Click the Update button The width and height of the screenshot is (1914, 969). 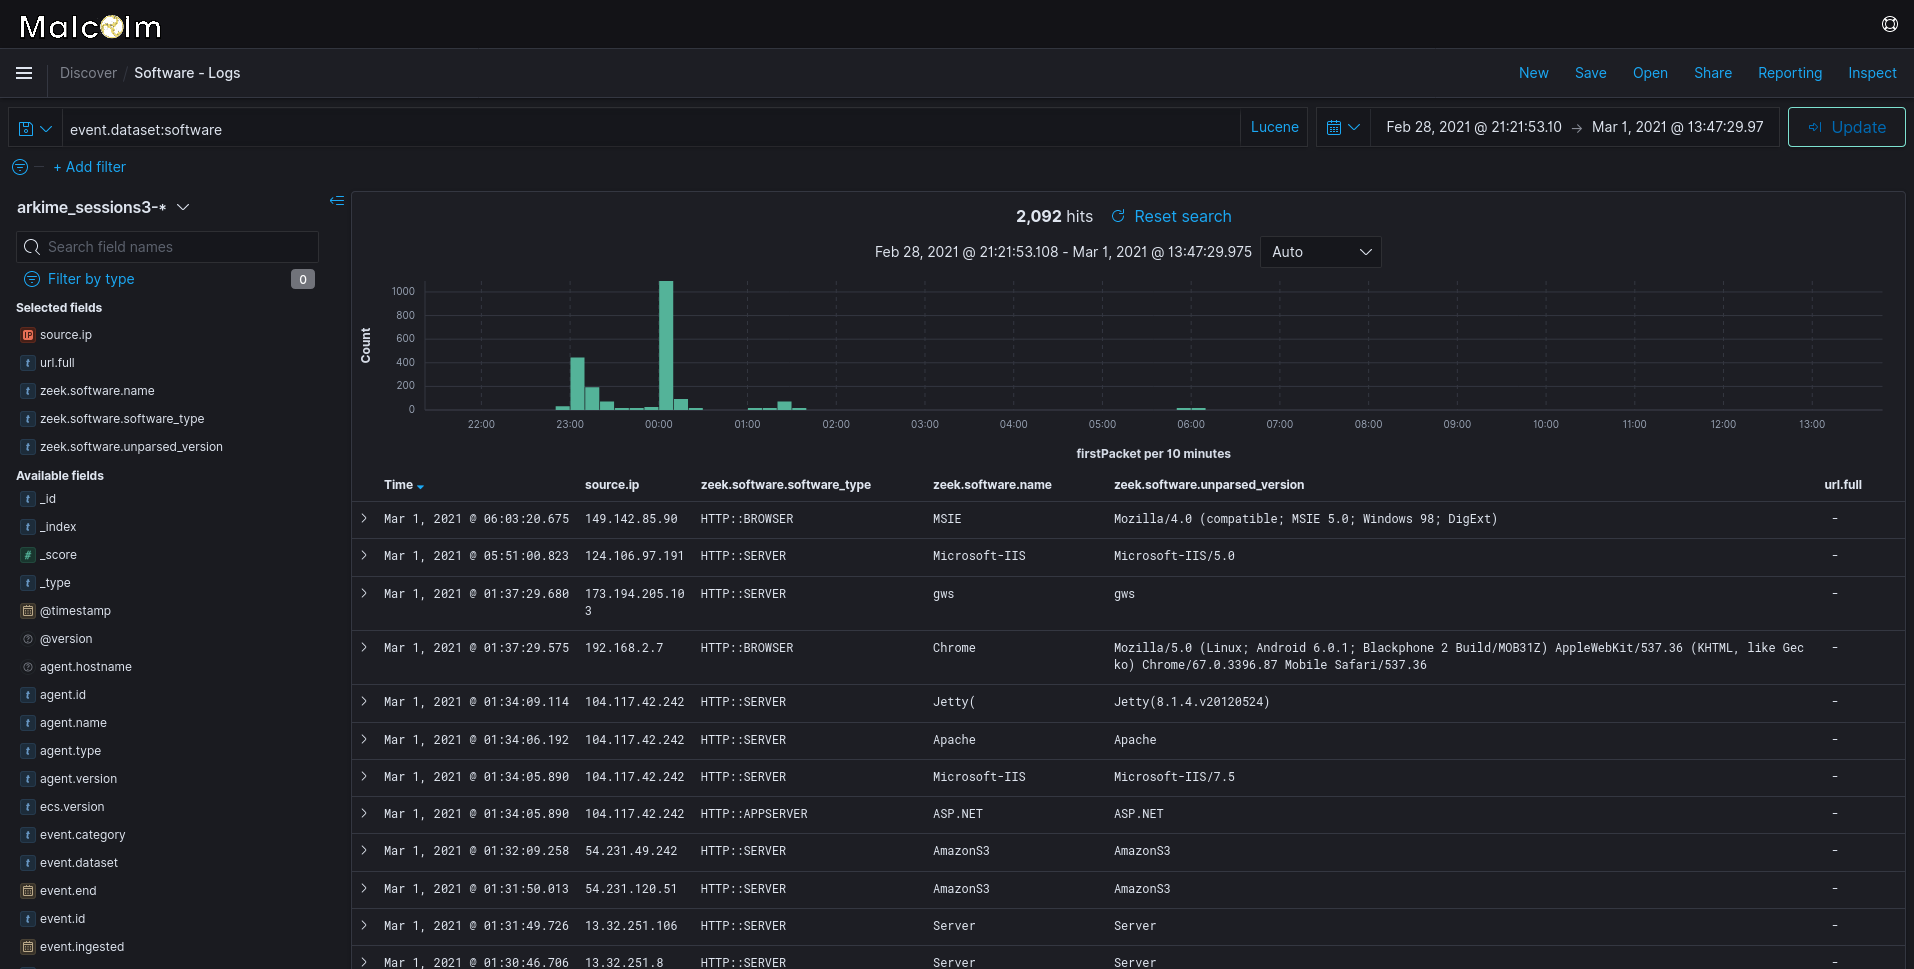1845,127
